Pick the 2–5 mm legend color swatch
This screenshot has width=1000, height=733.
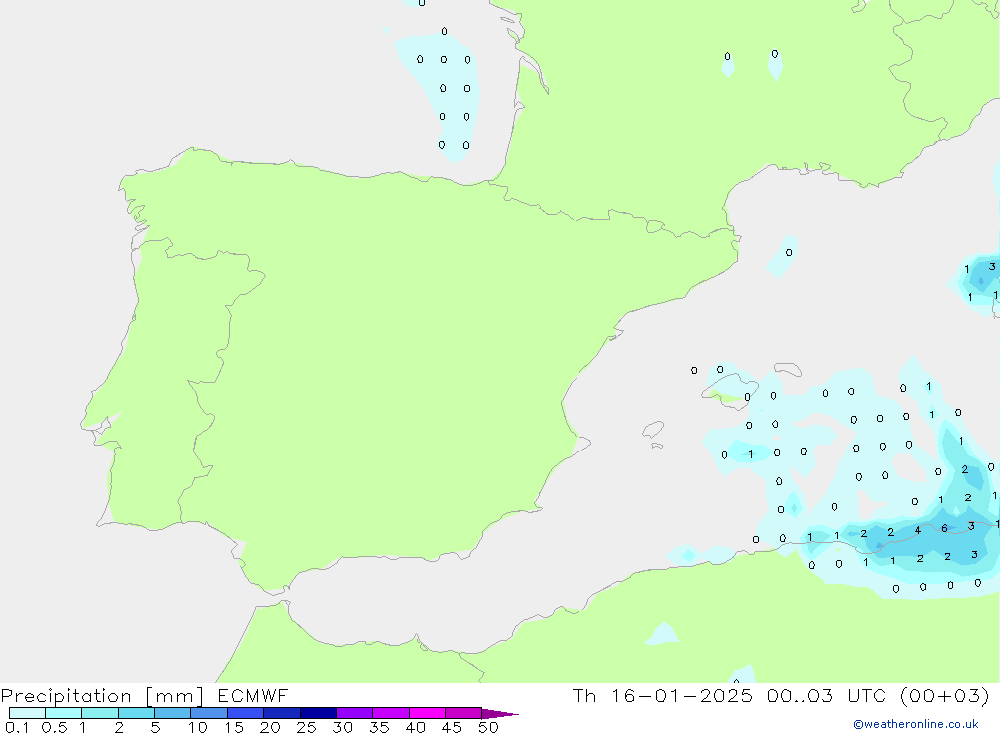[x=136, y=713]
